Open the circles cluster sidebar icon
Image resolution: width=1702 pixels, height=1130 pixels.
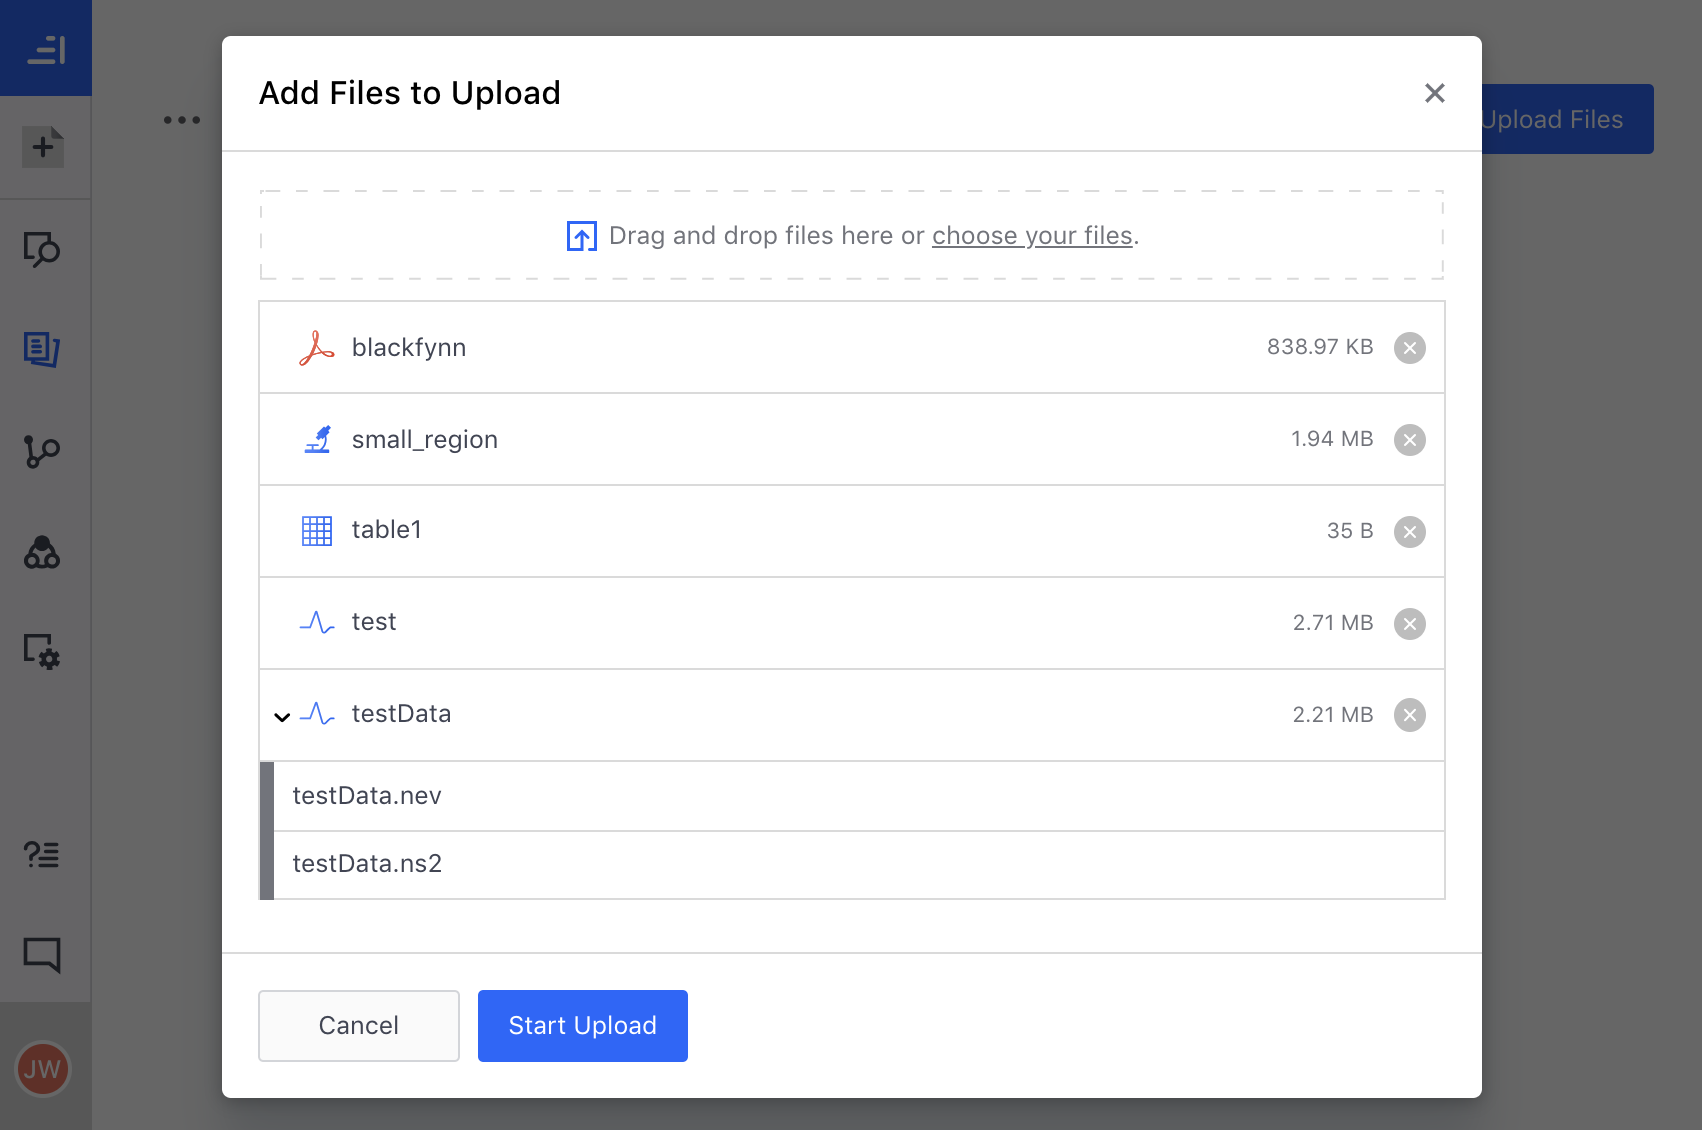(x=42, y=552)
